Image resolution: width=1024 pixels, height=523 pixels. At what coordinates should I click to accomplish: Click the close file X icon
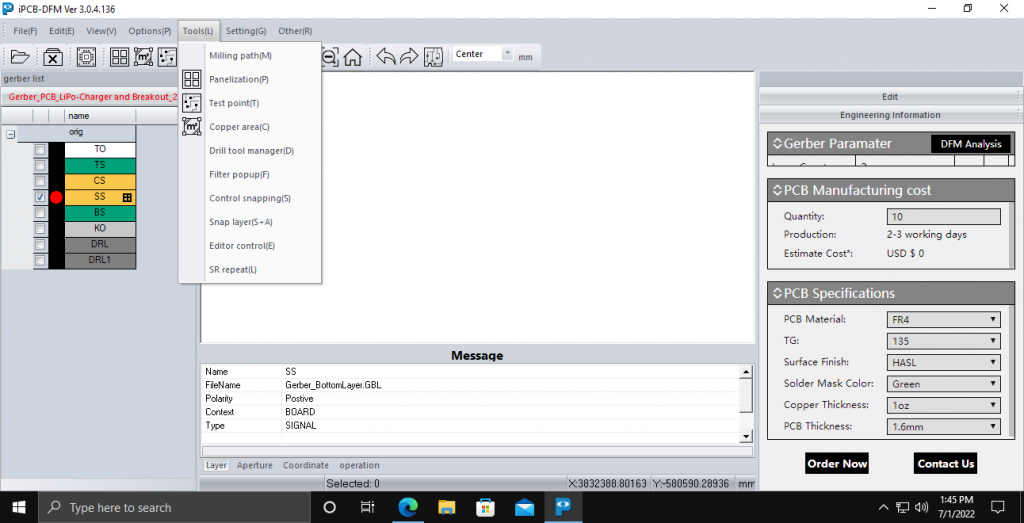click(53, 57)
